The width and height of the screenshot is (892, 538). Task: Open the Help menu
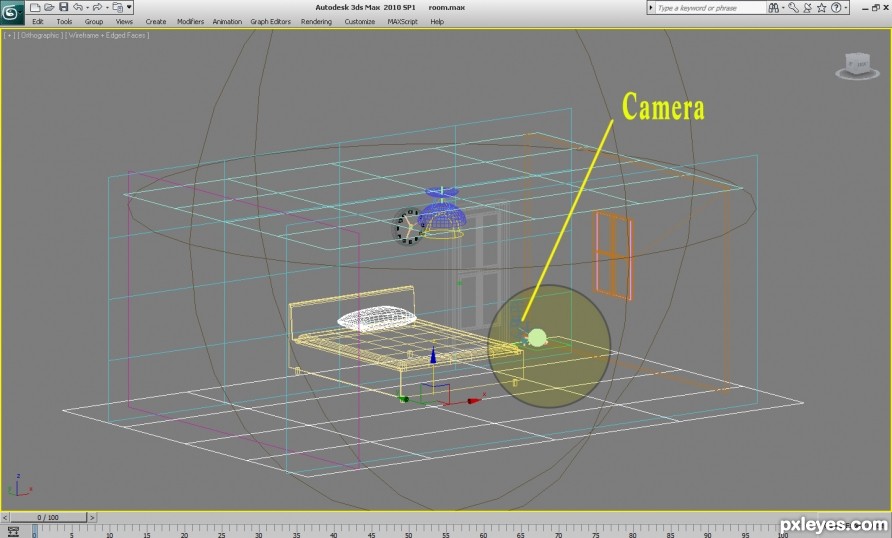click(437, 22)
